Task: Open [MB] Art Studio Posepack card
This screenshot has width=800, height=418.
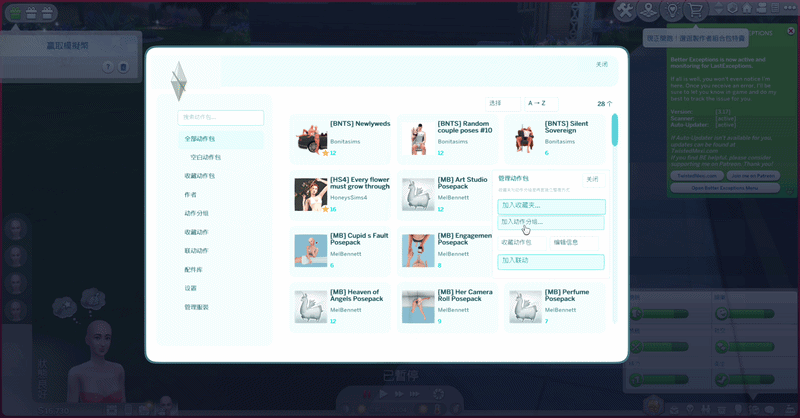Action: [445, 195]
